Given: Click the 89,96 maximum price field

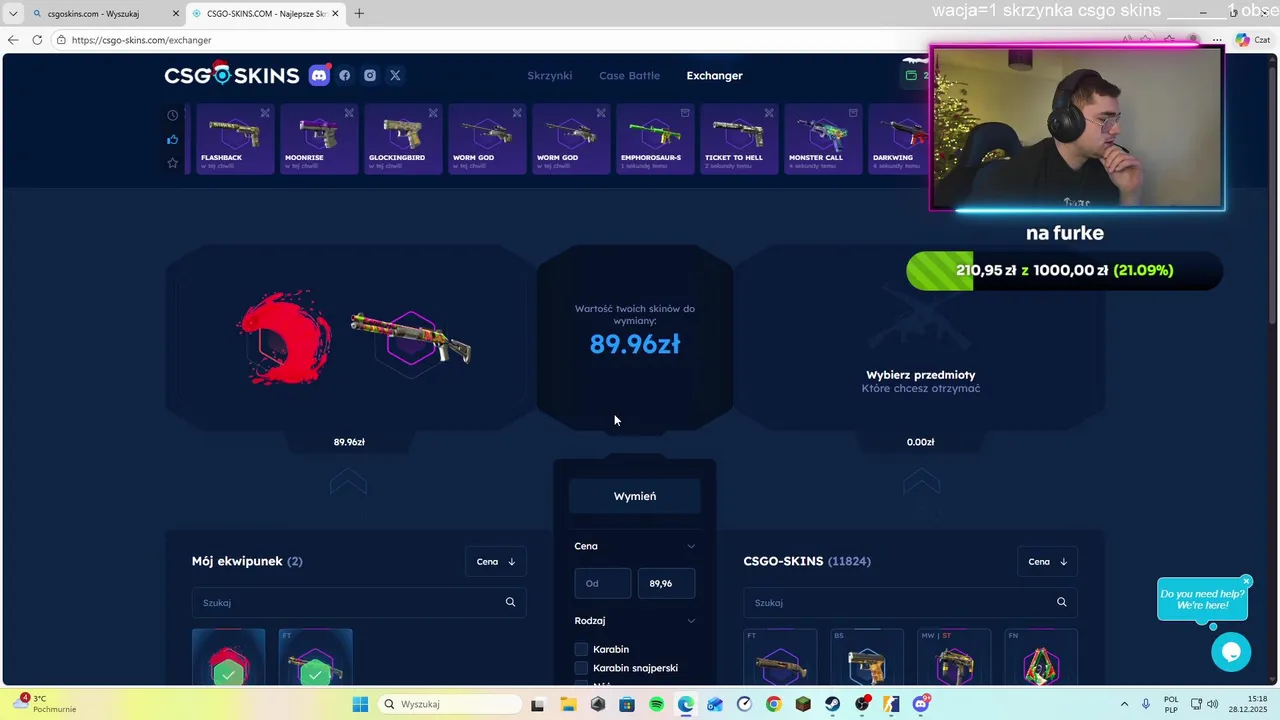Looking at the screenshot, I should (666, 583).
